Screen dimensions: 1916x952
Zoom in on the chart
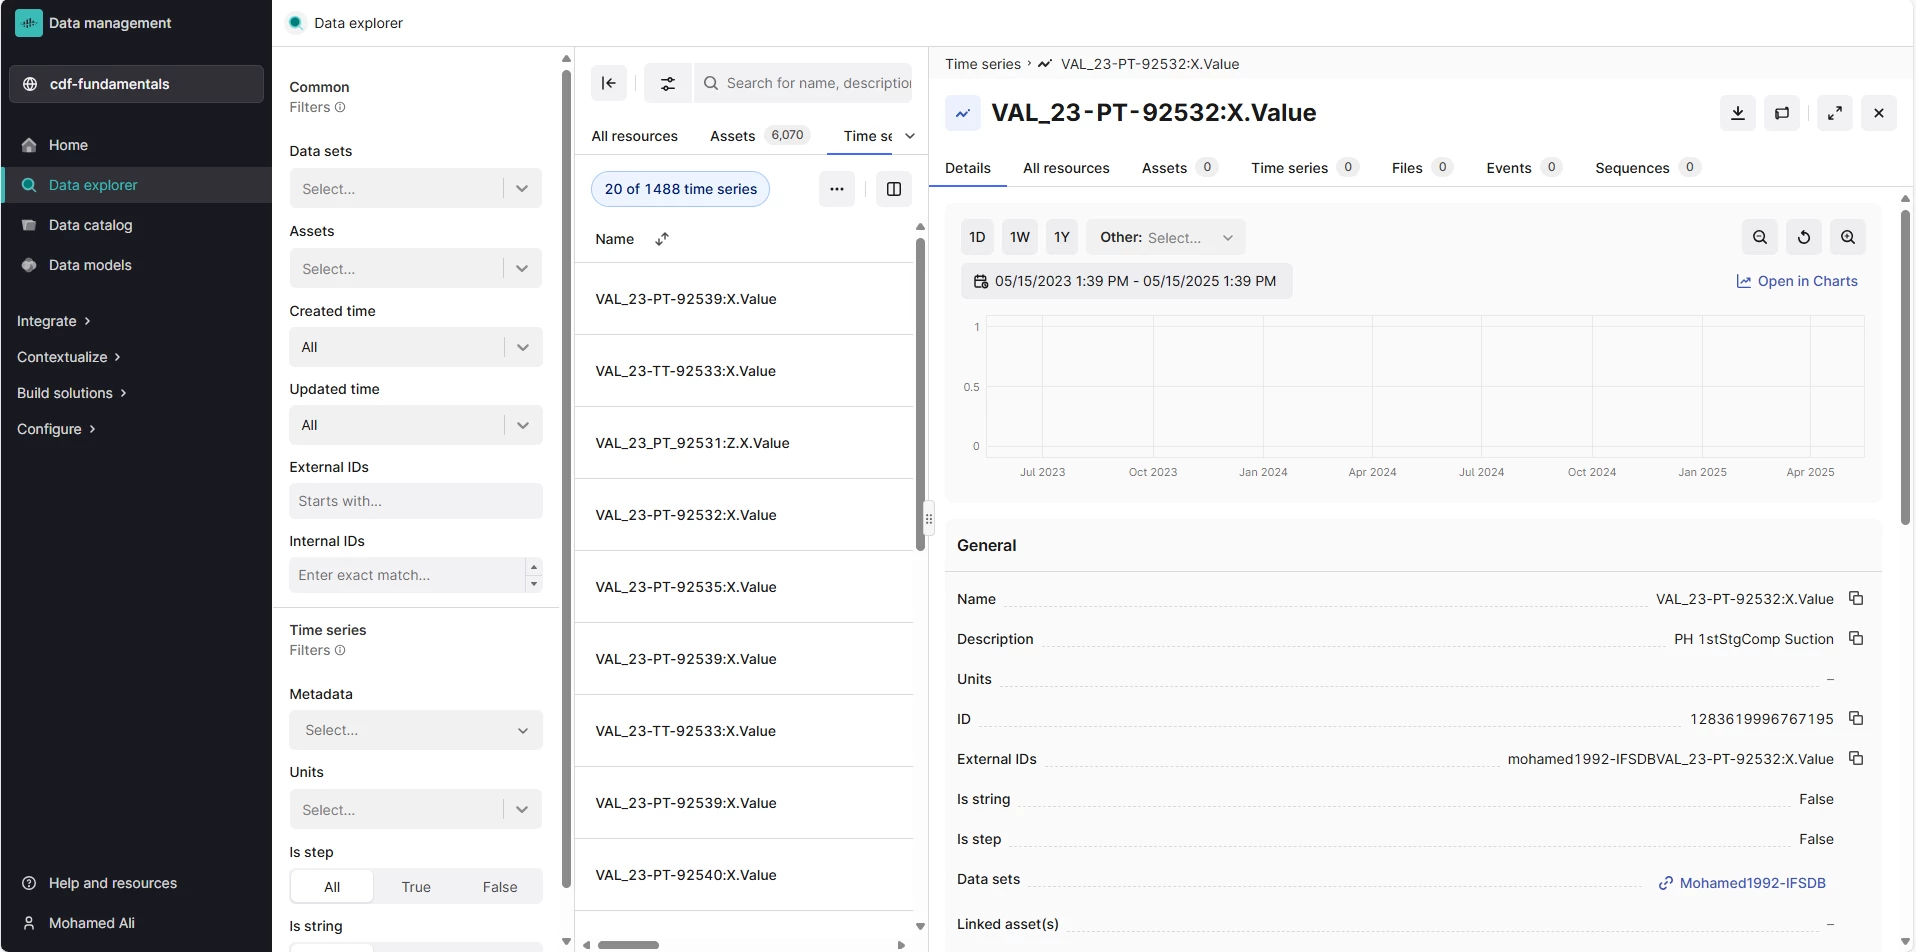click(1848, 237)
